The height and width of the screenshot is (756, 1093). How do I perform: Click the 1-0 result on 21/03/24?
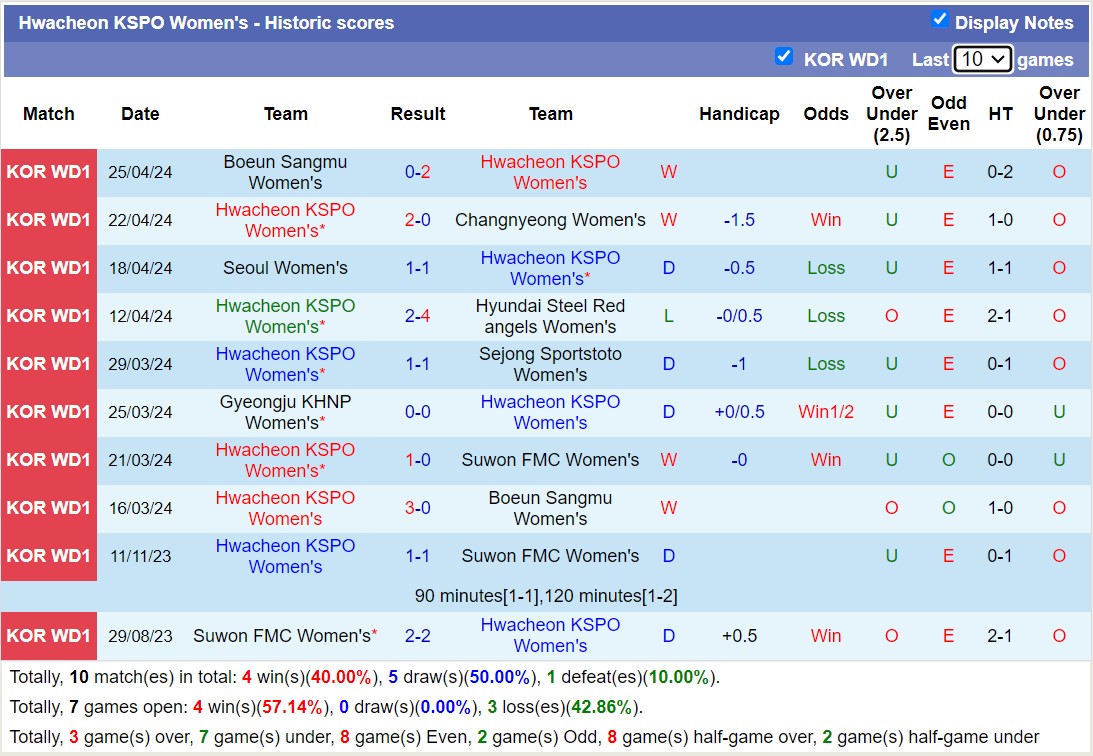coord(417,460)
